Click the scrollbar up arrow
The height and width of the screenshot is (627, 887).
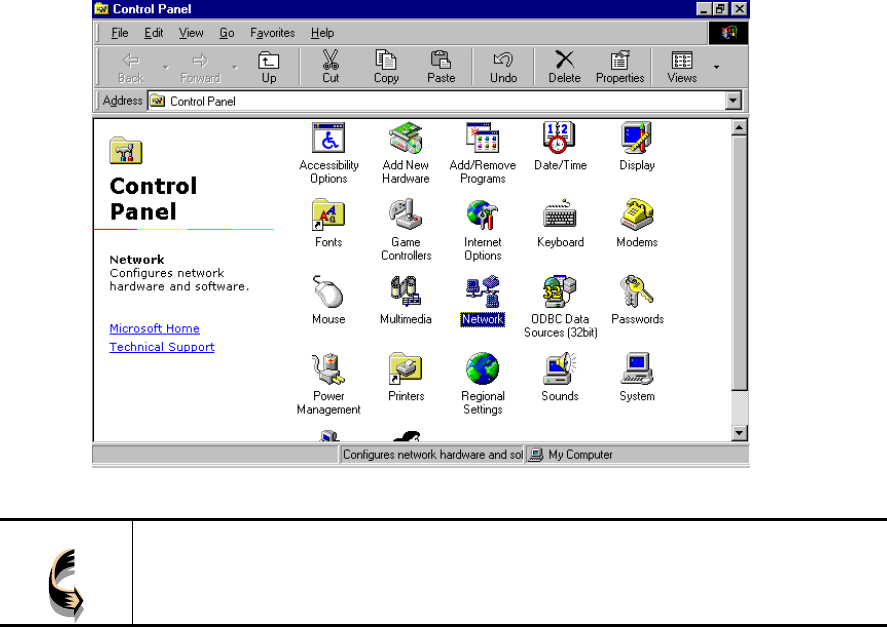point(739,127)
